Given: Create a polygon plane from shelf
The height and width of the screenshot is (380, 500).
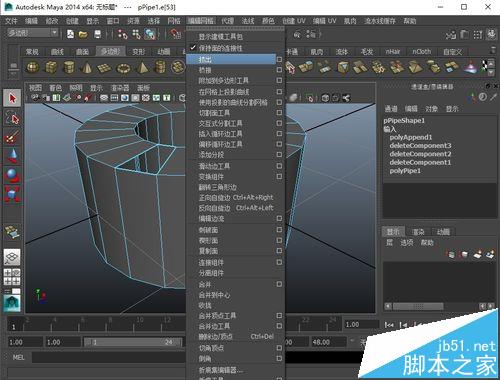Looking at the screenshot, I should coord(104,68).
